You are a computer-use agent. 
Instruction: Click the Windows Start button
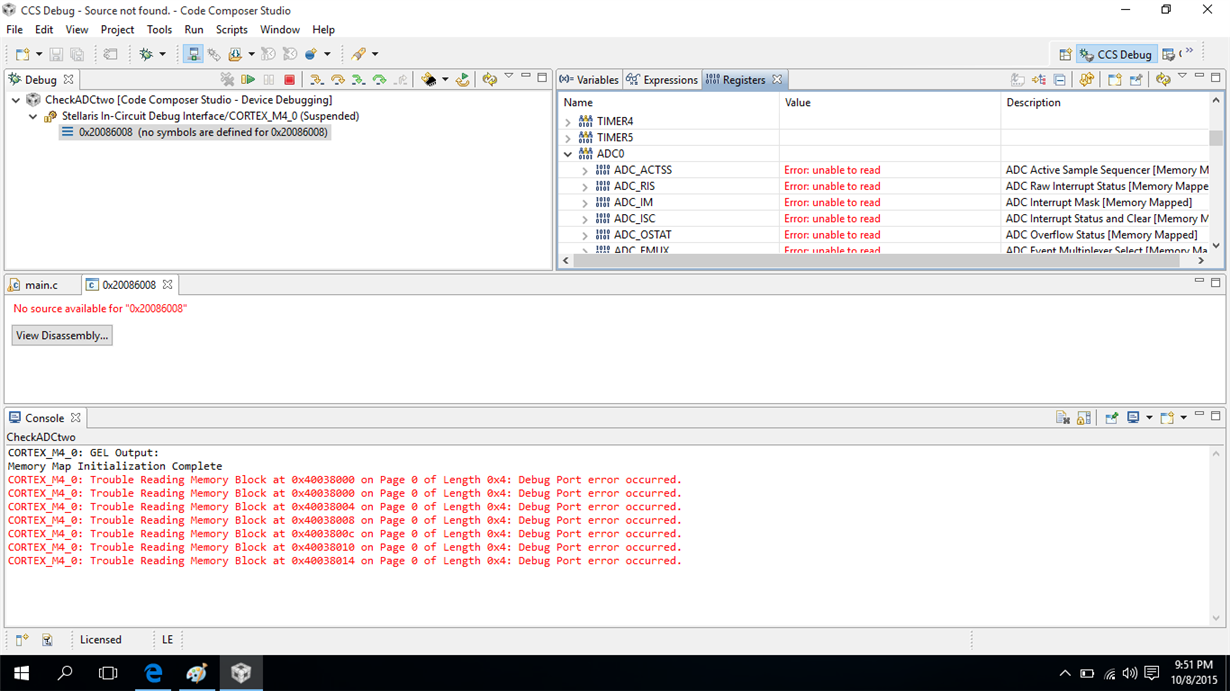click(x=21, y=673)
